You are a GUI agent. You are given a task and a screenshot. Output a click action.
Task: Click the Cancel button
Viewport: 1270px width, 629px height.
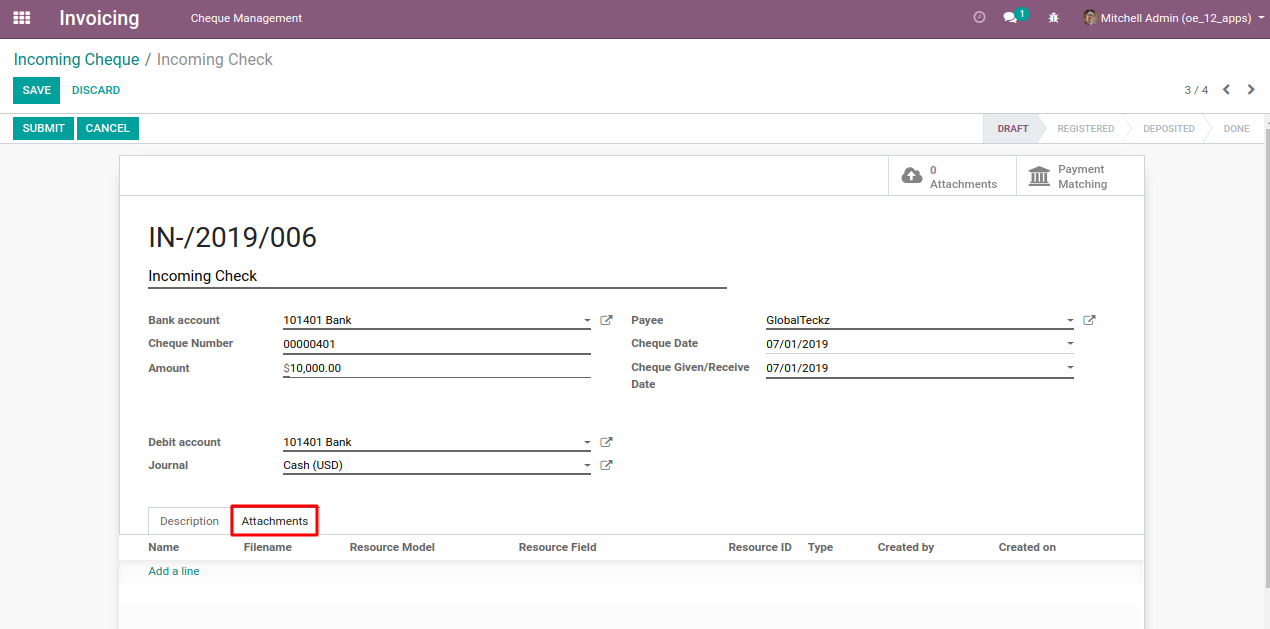click(108, 128)
